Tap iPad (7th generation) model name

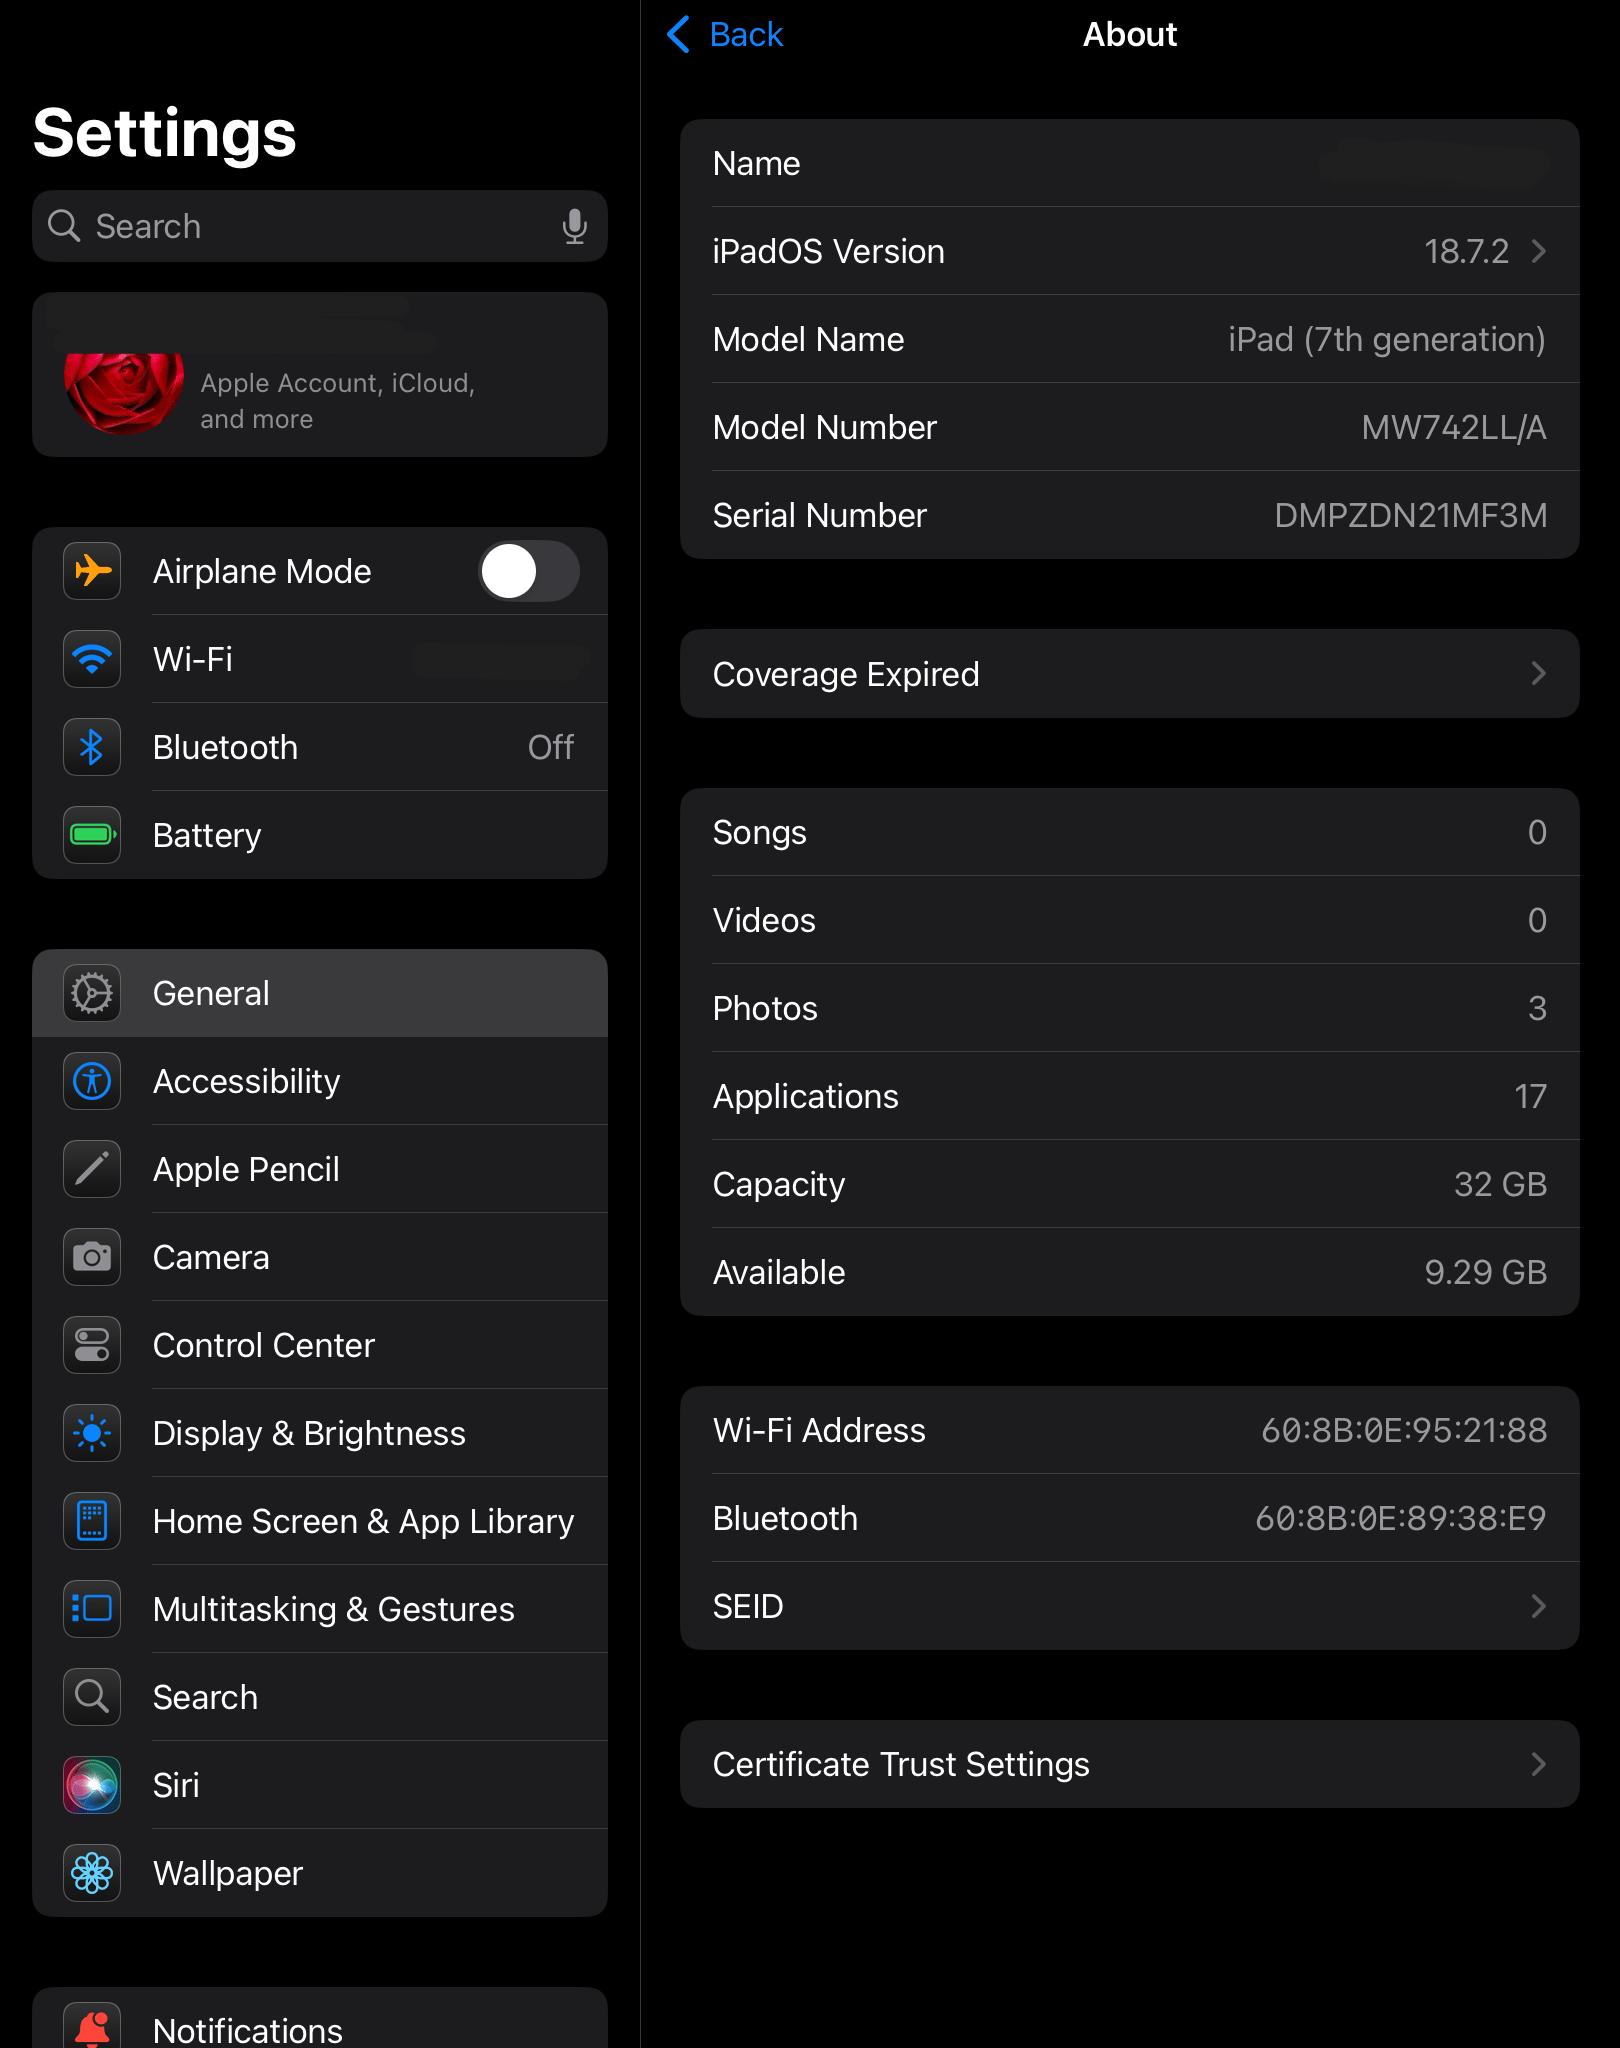pos(1387,340)
